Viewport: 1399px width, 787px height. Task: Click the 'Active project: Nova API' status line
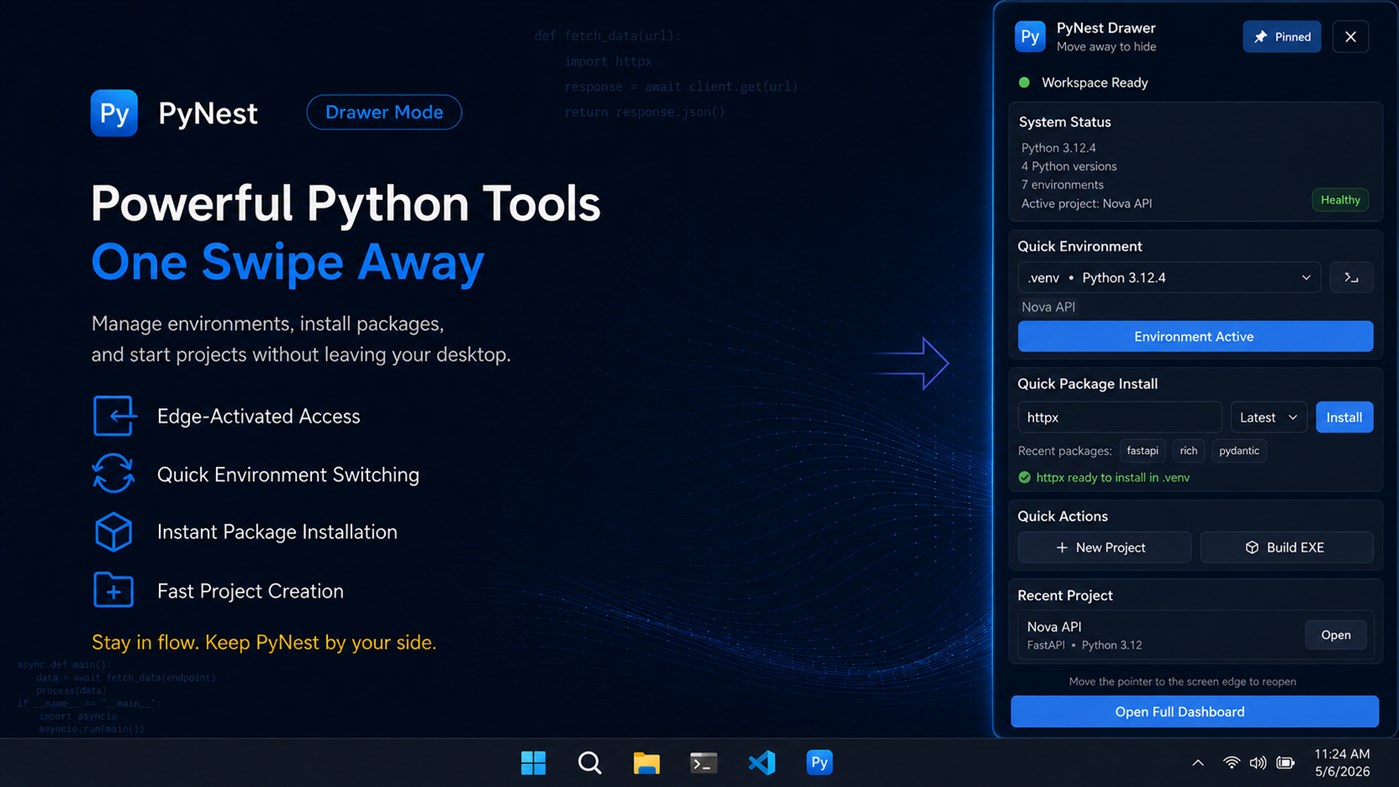click(1087, 204)
